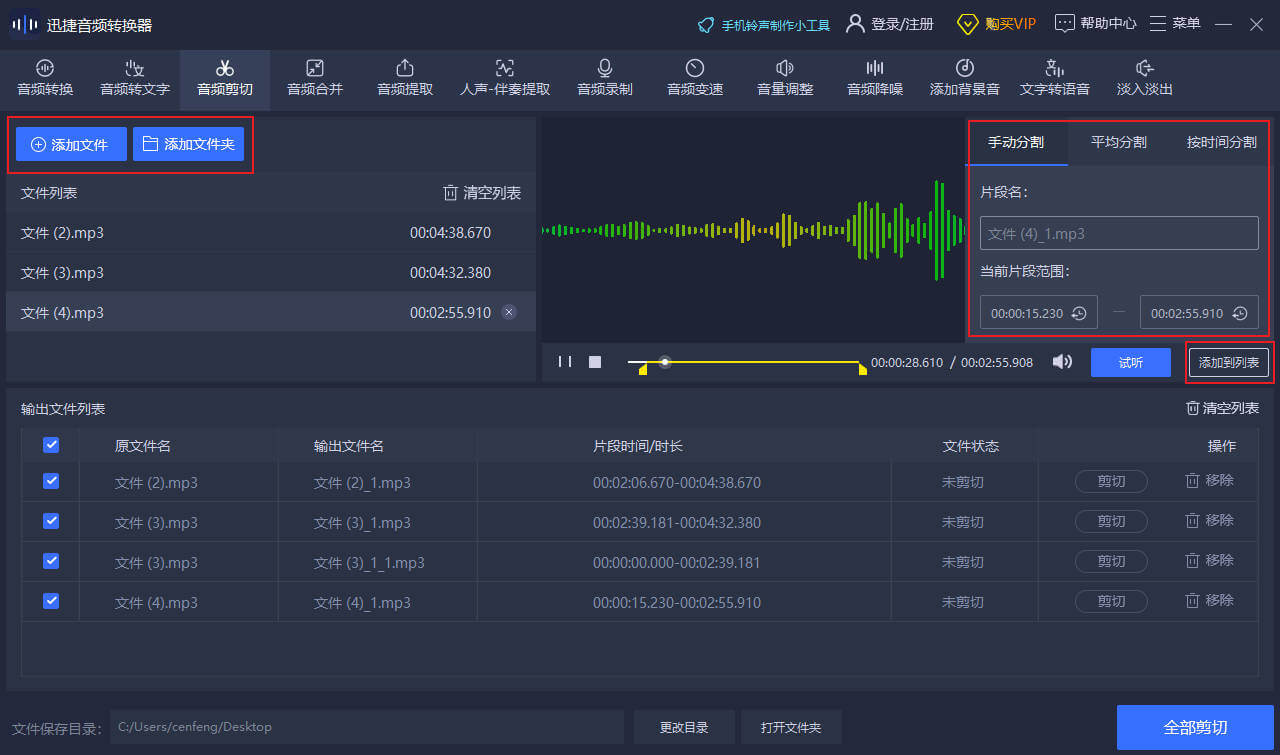Reset the segment start time 00:00:15.230

point(1079,313)
